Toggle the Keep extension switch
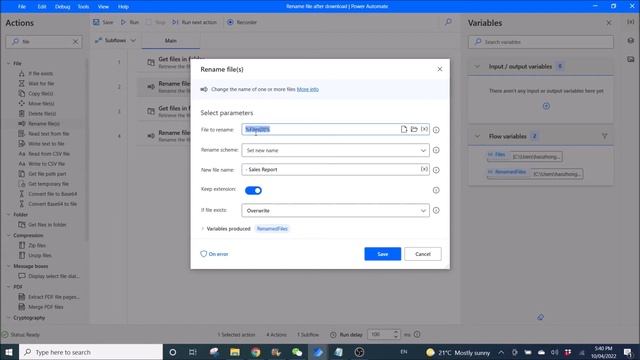 [253, 190]
